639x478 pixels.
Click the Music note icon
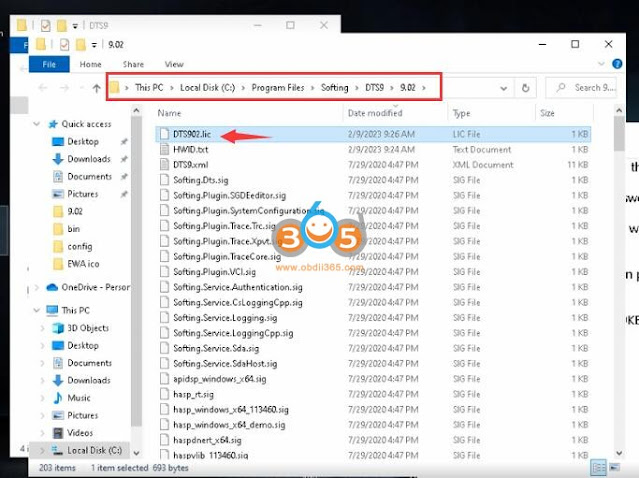click(x=58, y=398)
